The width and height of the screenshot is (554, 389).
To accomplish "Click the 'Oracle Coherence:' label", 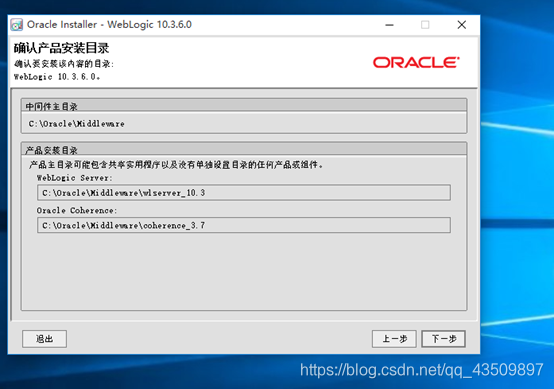I will pyautogui.click(x=77, y=211).
